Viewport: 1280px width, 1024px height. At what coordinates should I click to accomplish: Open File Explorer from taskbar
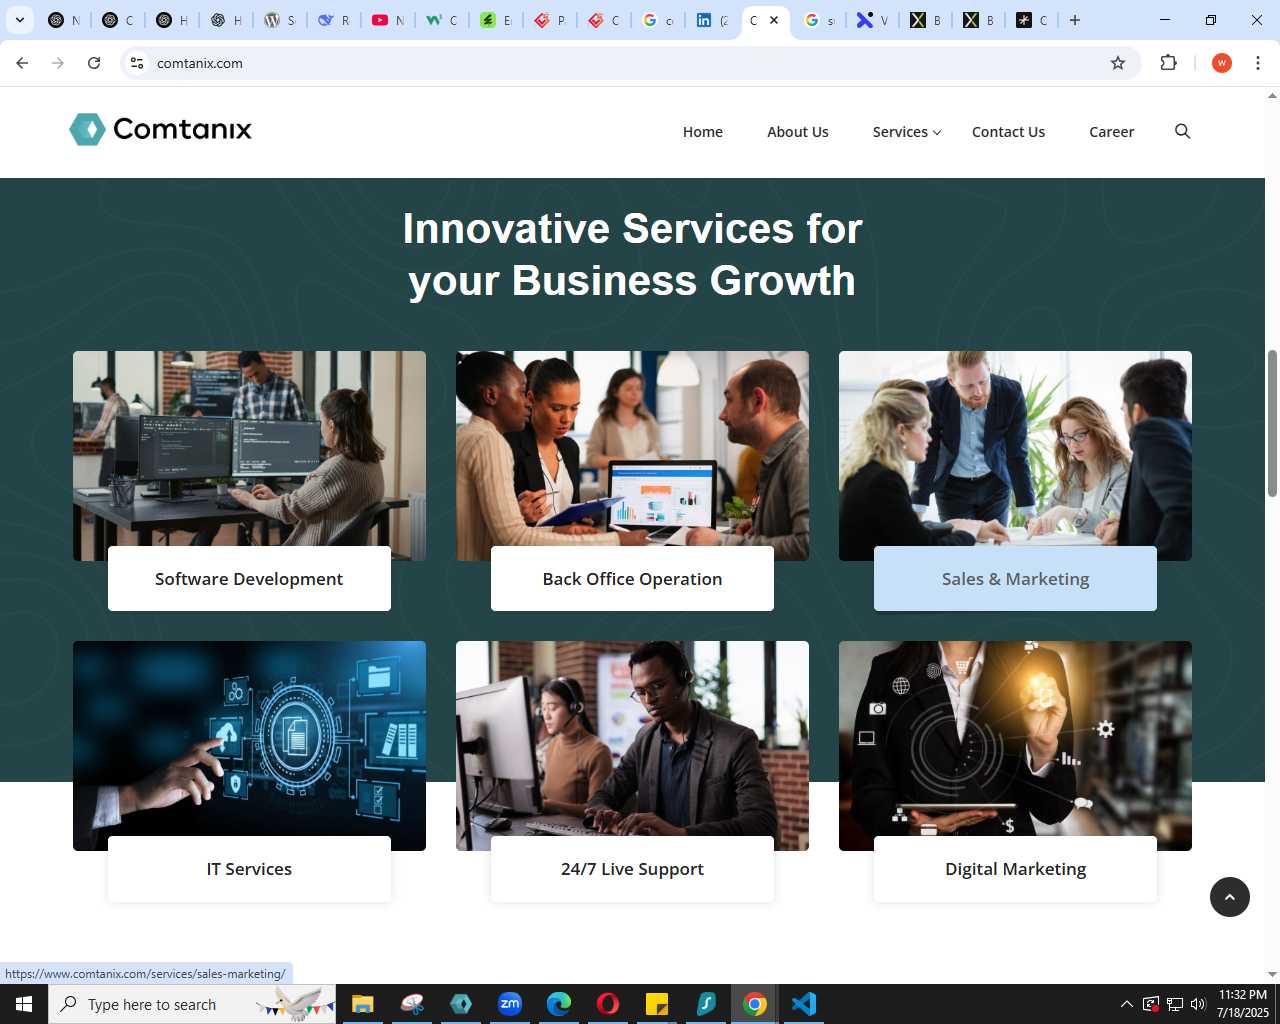(362, 1004)
